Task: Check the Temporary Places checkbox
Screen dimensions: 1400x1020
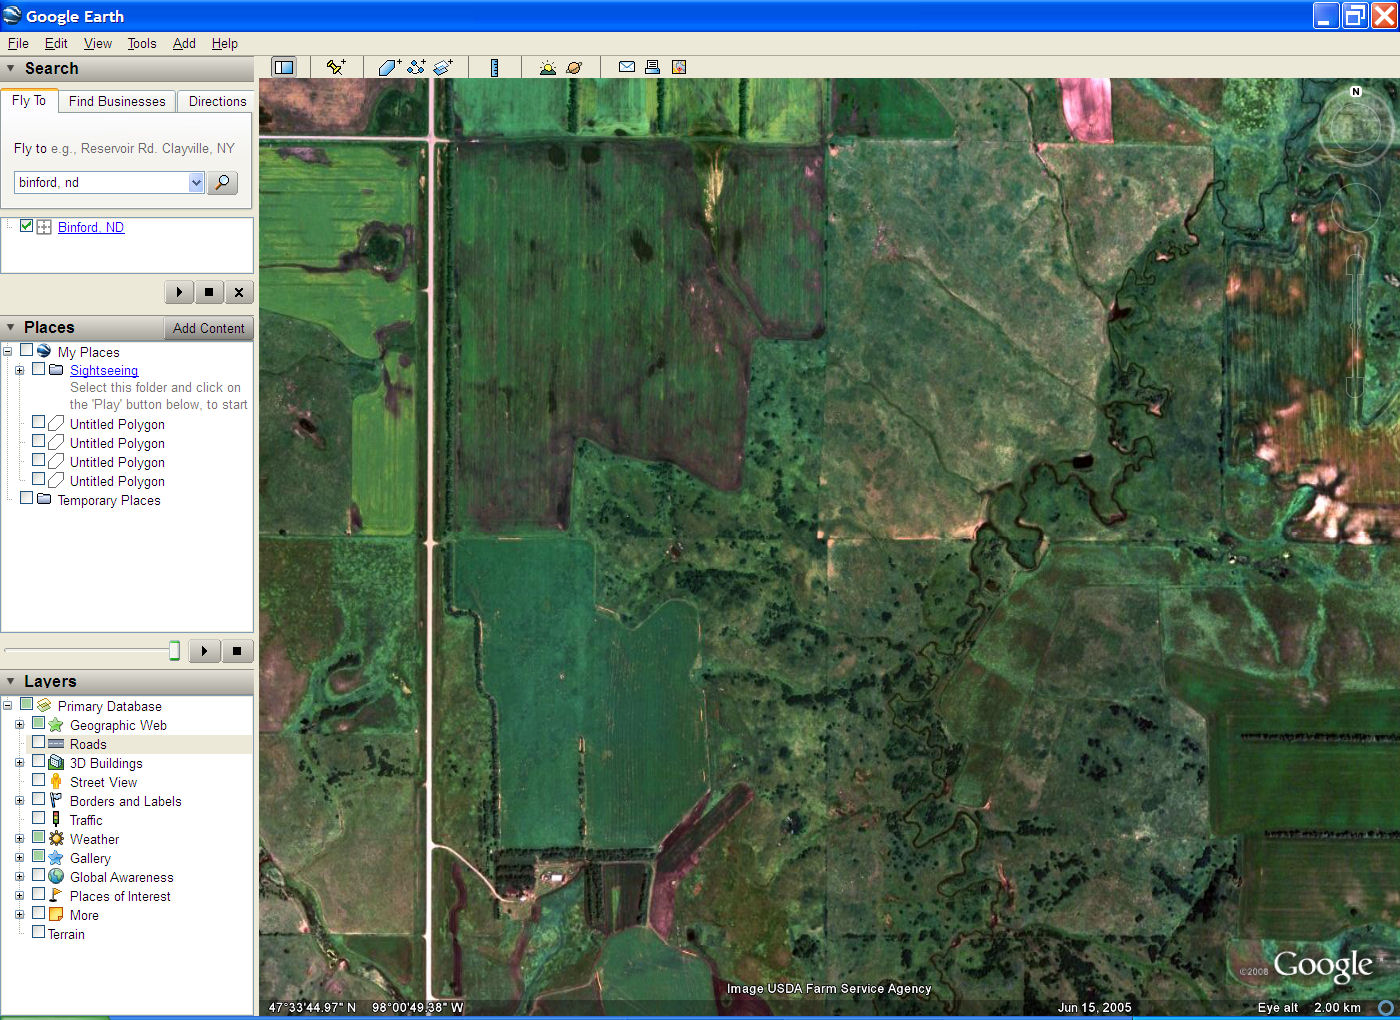Action: coord(26,499)
